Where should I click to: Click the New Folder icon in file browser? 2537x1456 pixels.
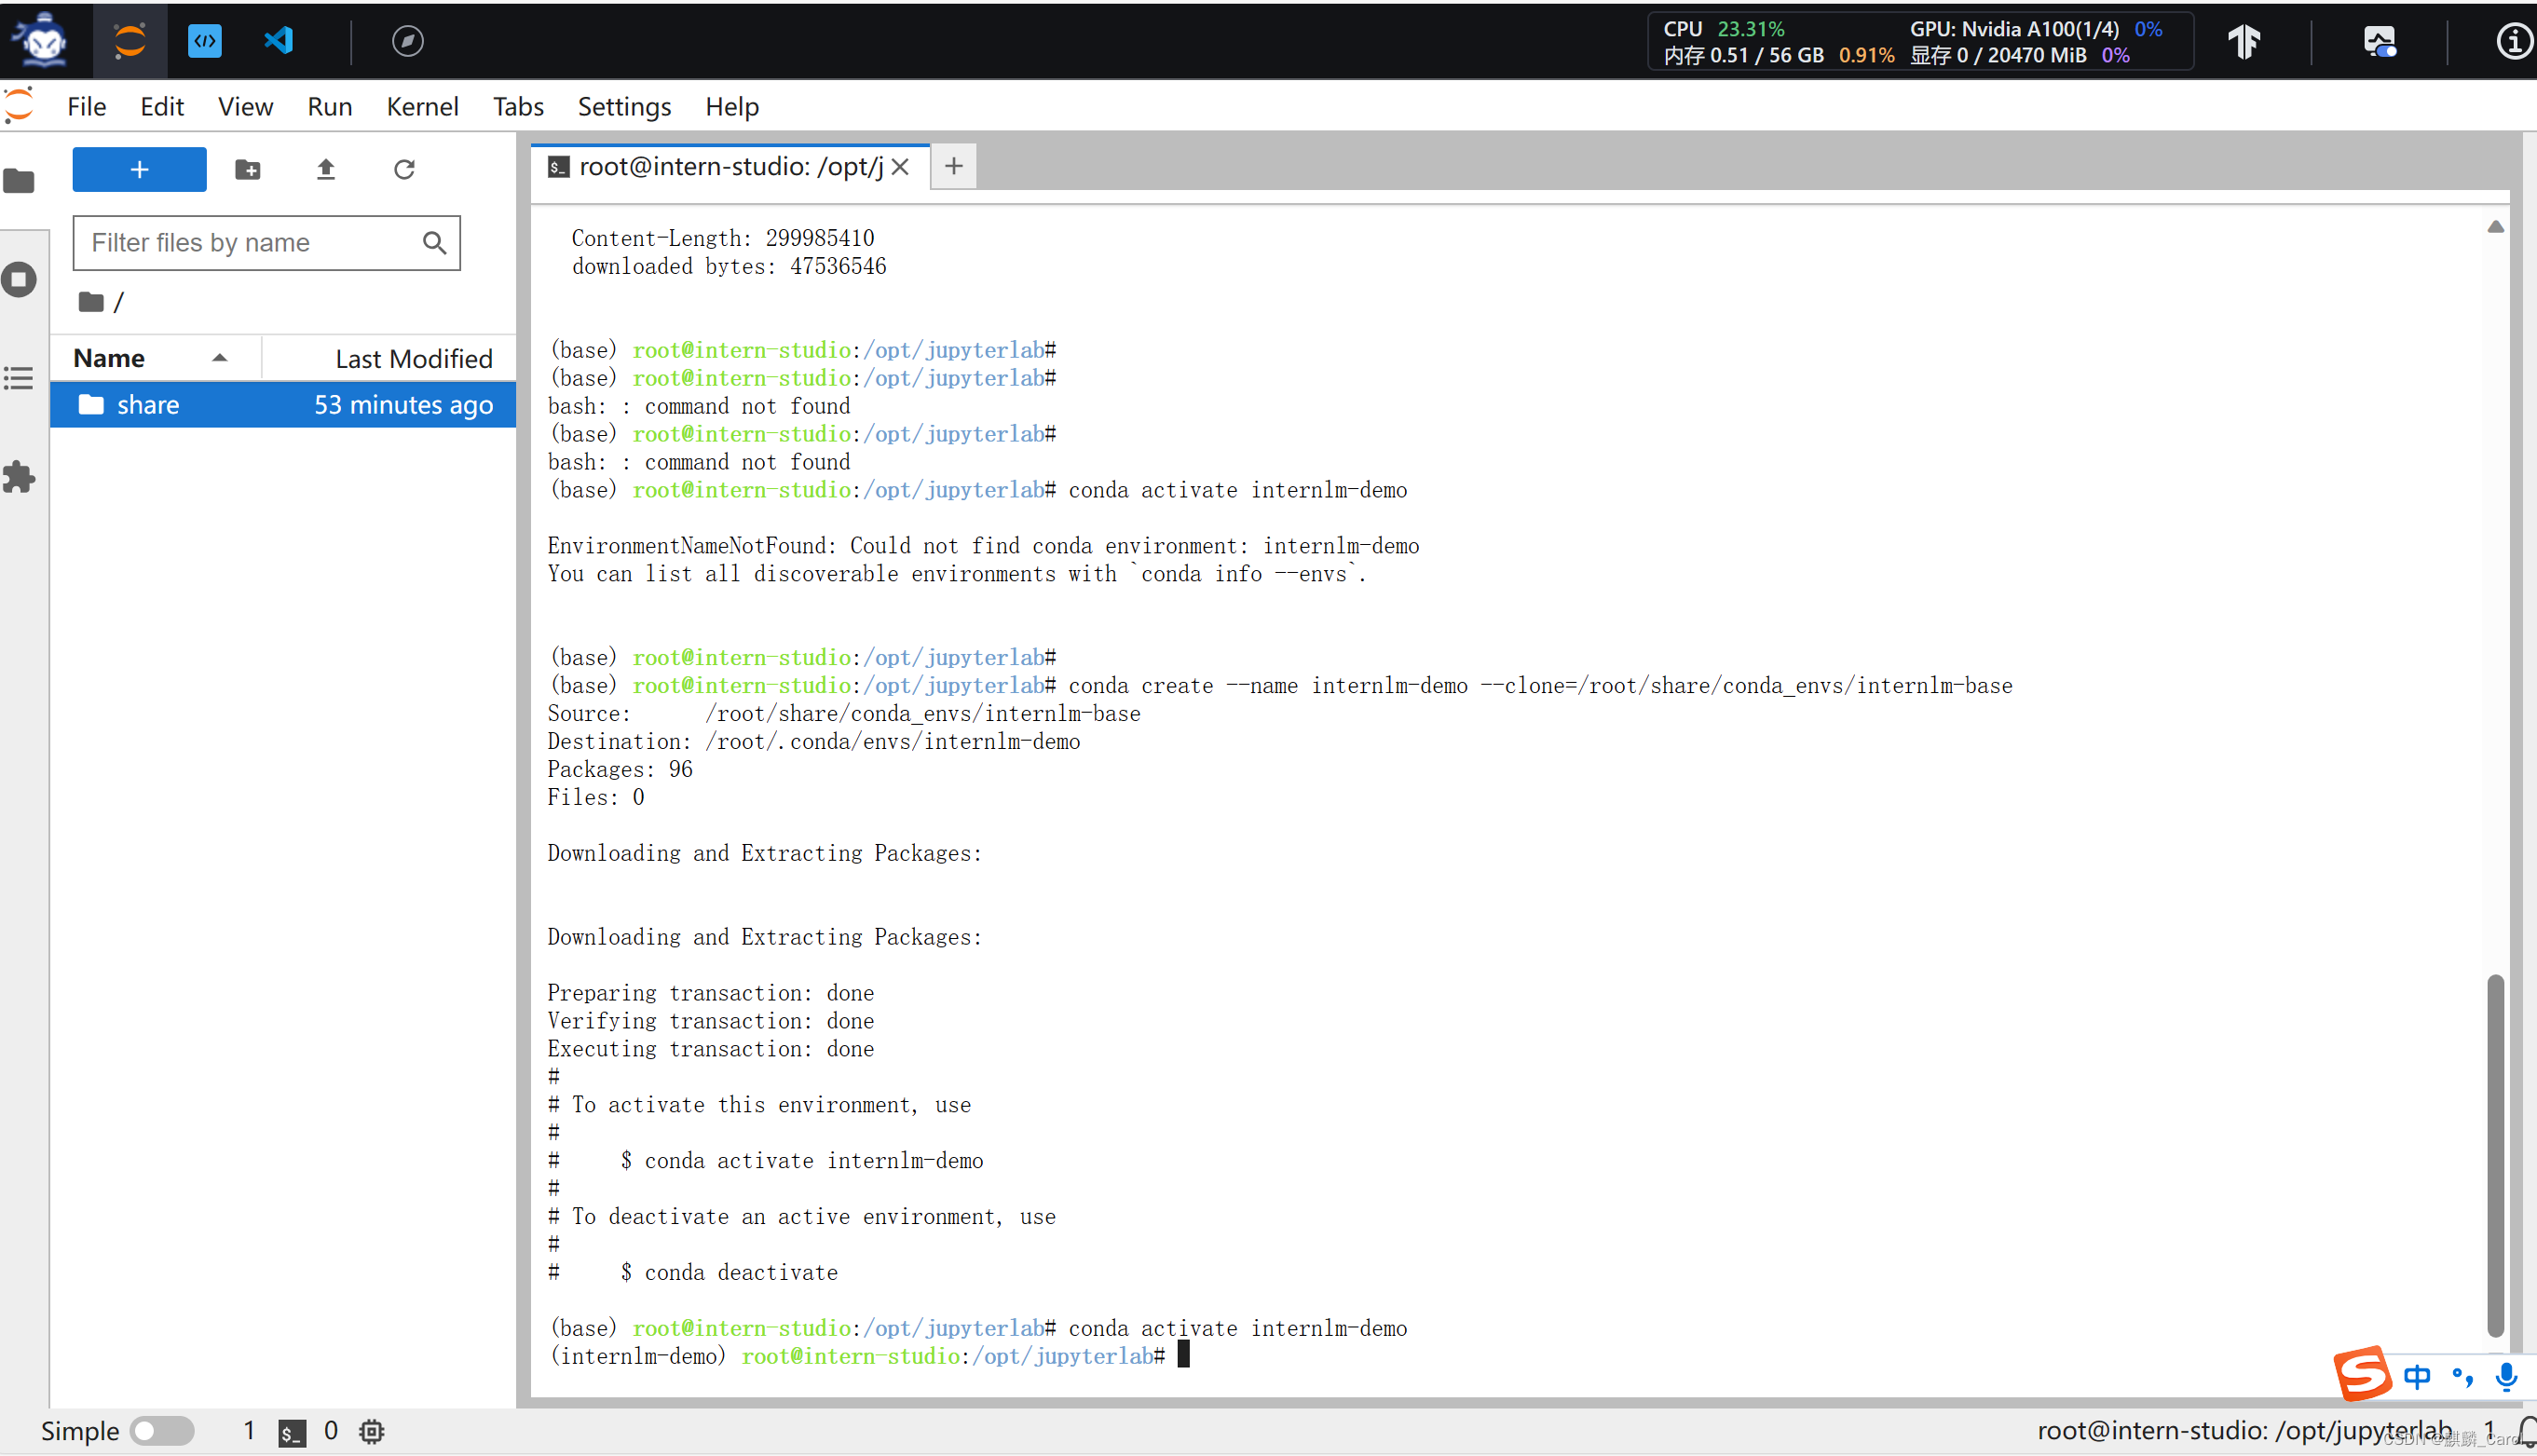click(x=248, y=169)
